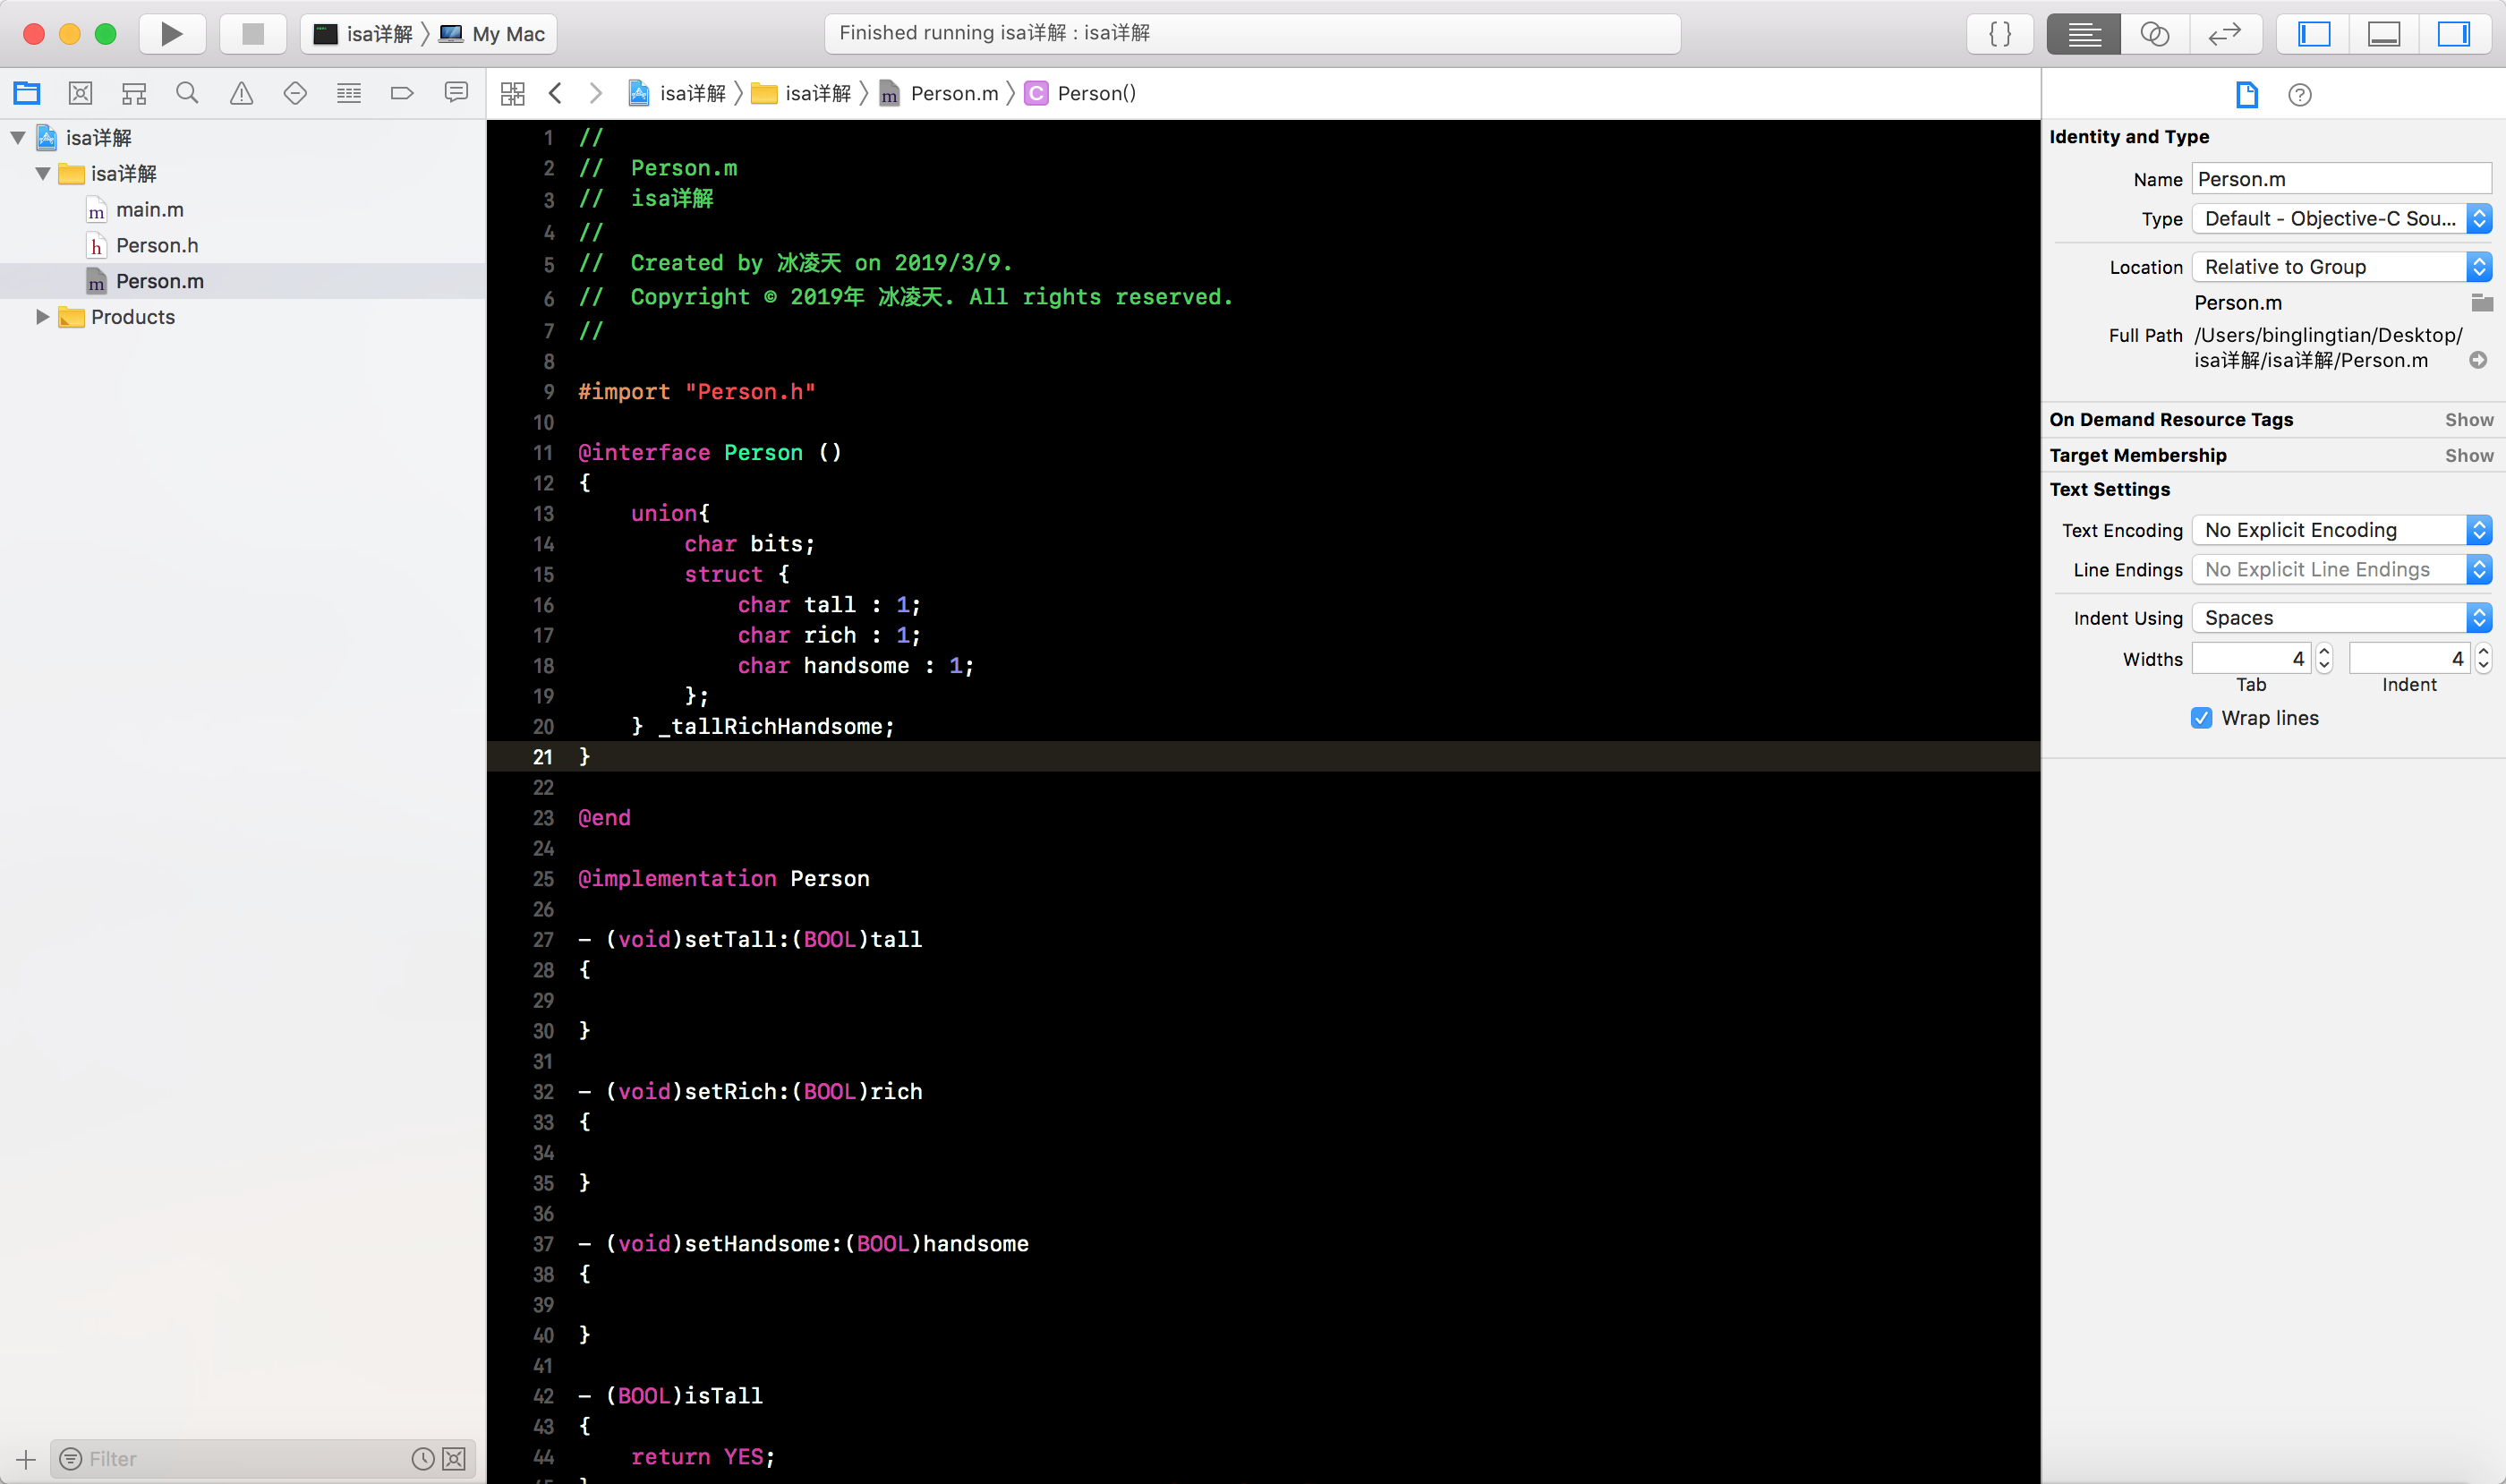The image size is (2506, 1484).
Task: Open the Version editor
Action: point(2224,34)
